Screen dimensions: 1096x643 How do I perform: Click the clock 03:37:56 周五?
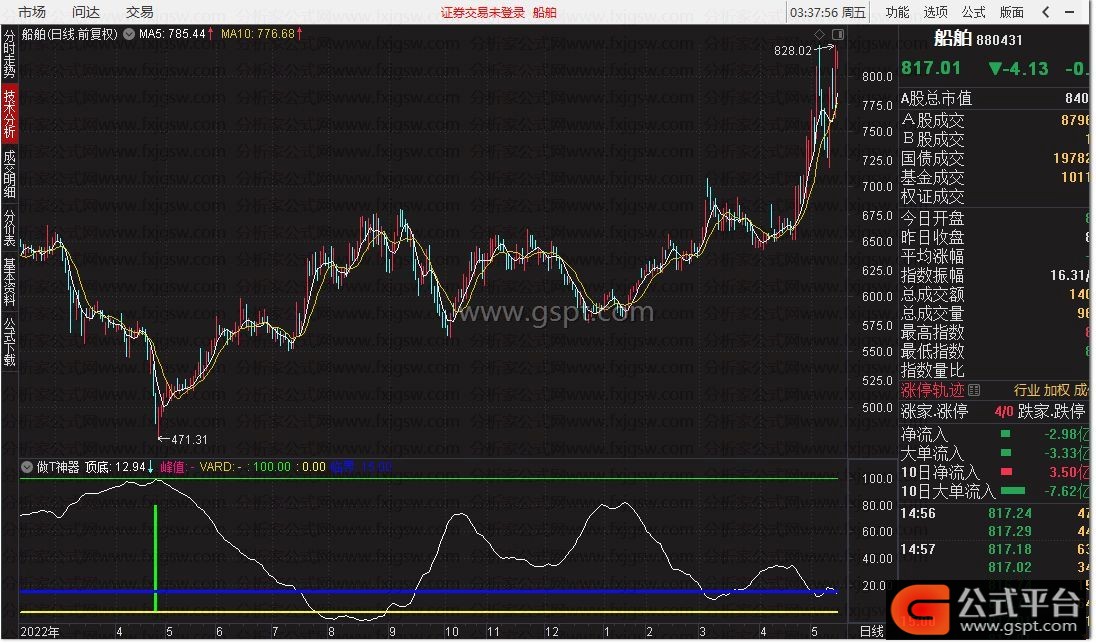[x=828, y=13]
